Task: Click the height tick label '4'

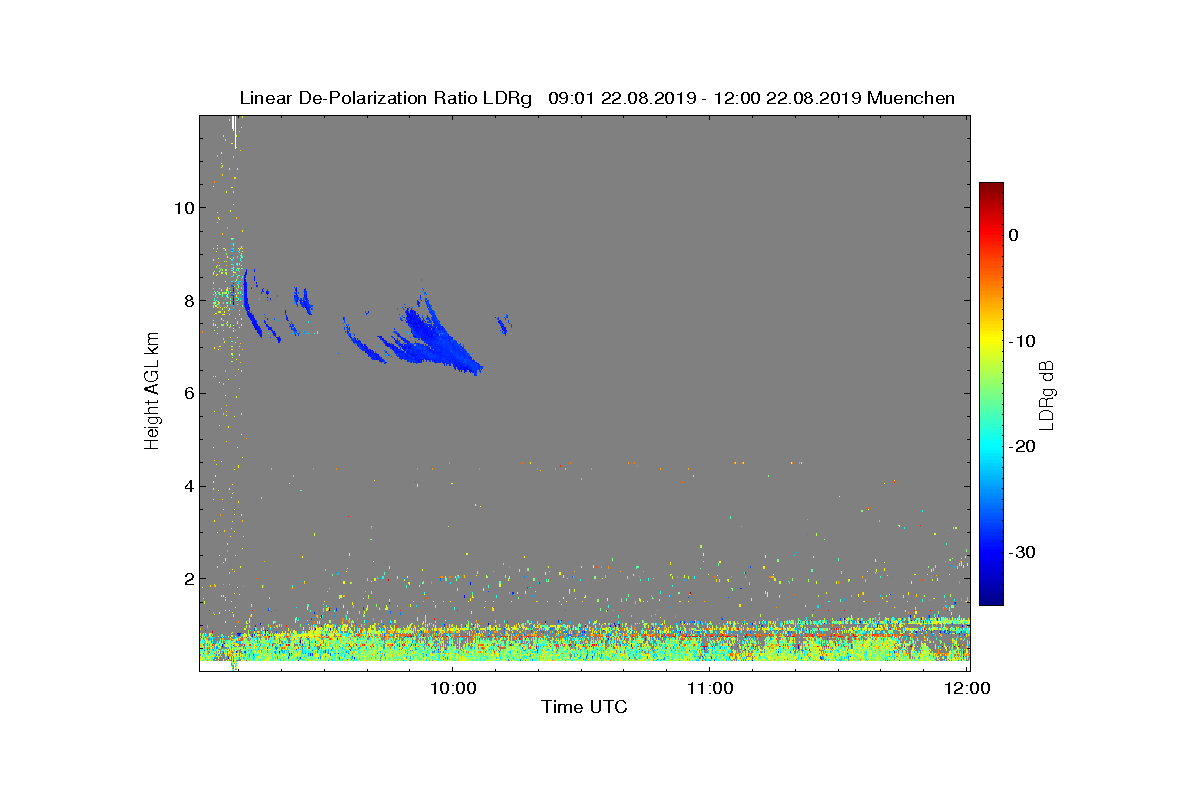Action: pos(187,486)
